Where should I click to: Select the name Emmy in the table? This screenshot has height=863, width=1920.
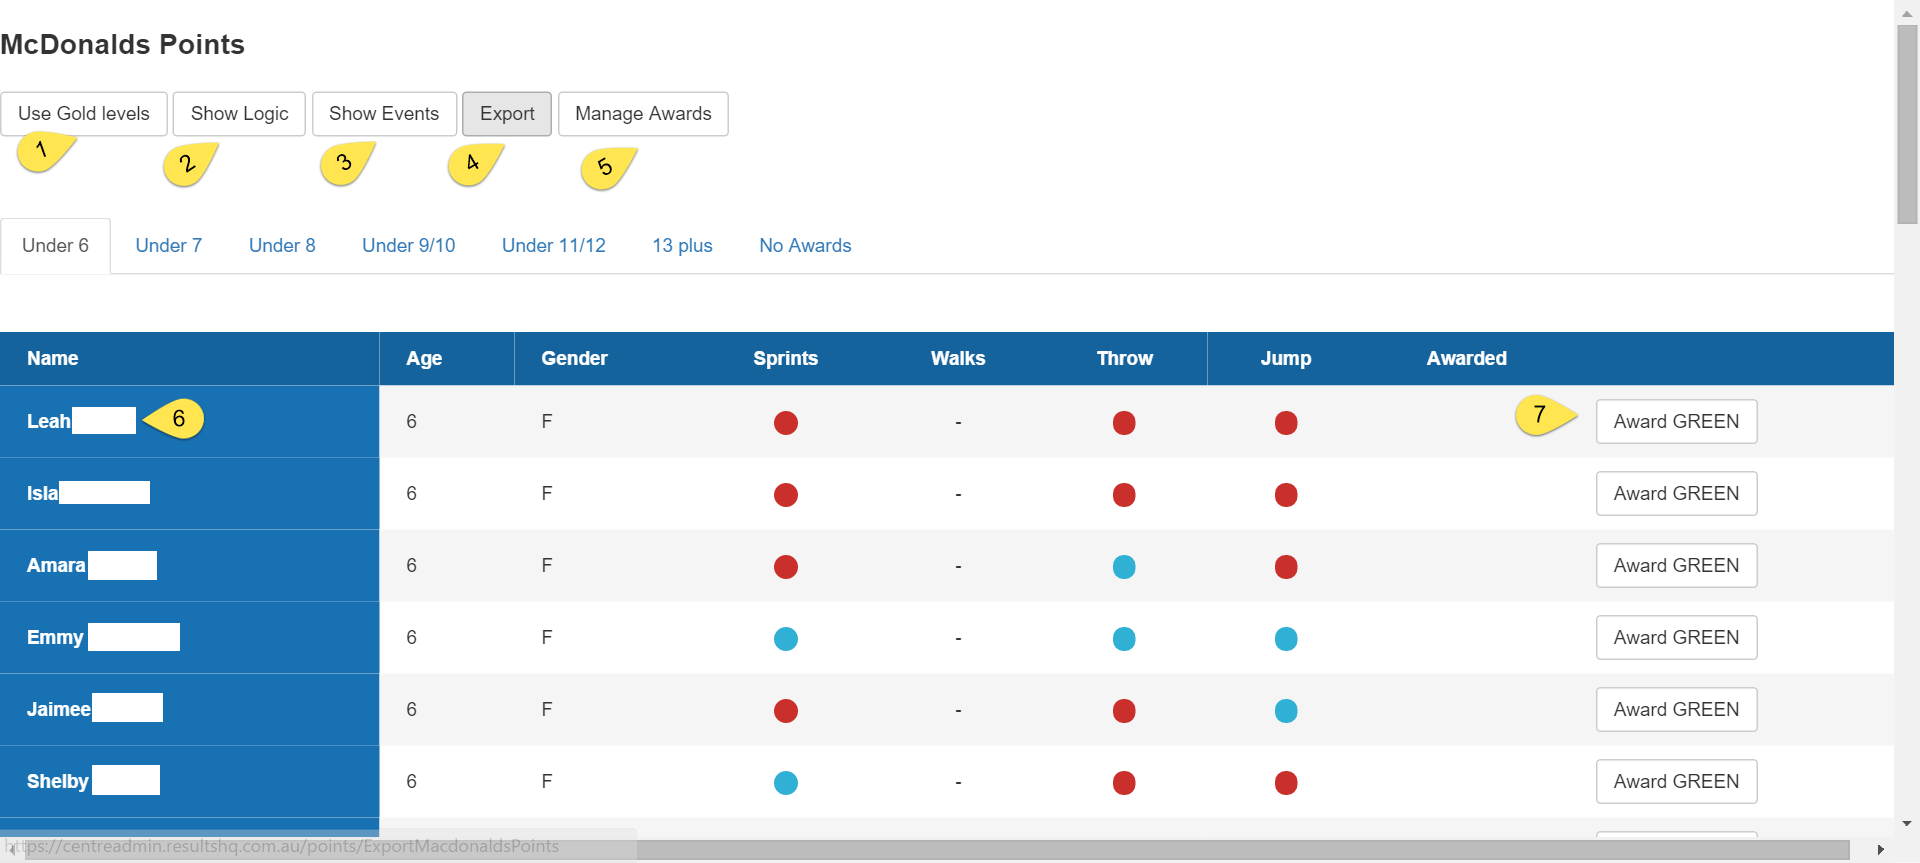[55, 638]
